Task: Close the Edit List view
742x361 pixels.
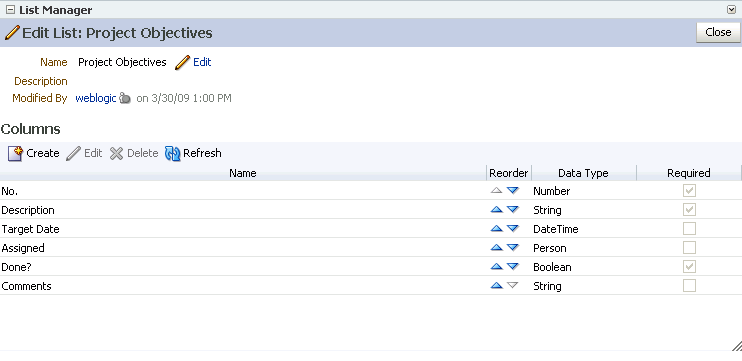Action: [x=718, y=32]
